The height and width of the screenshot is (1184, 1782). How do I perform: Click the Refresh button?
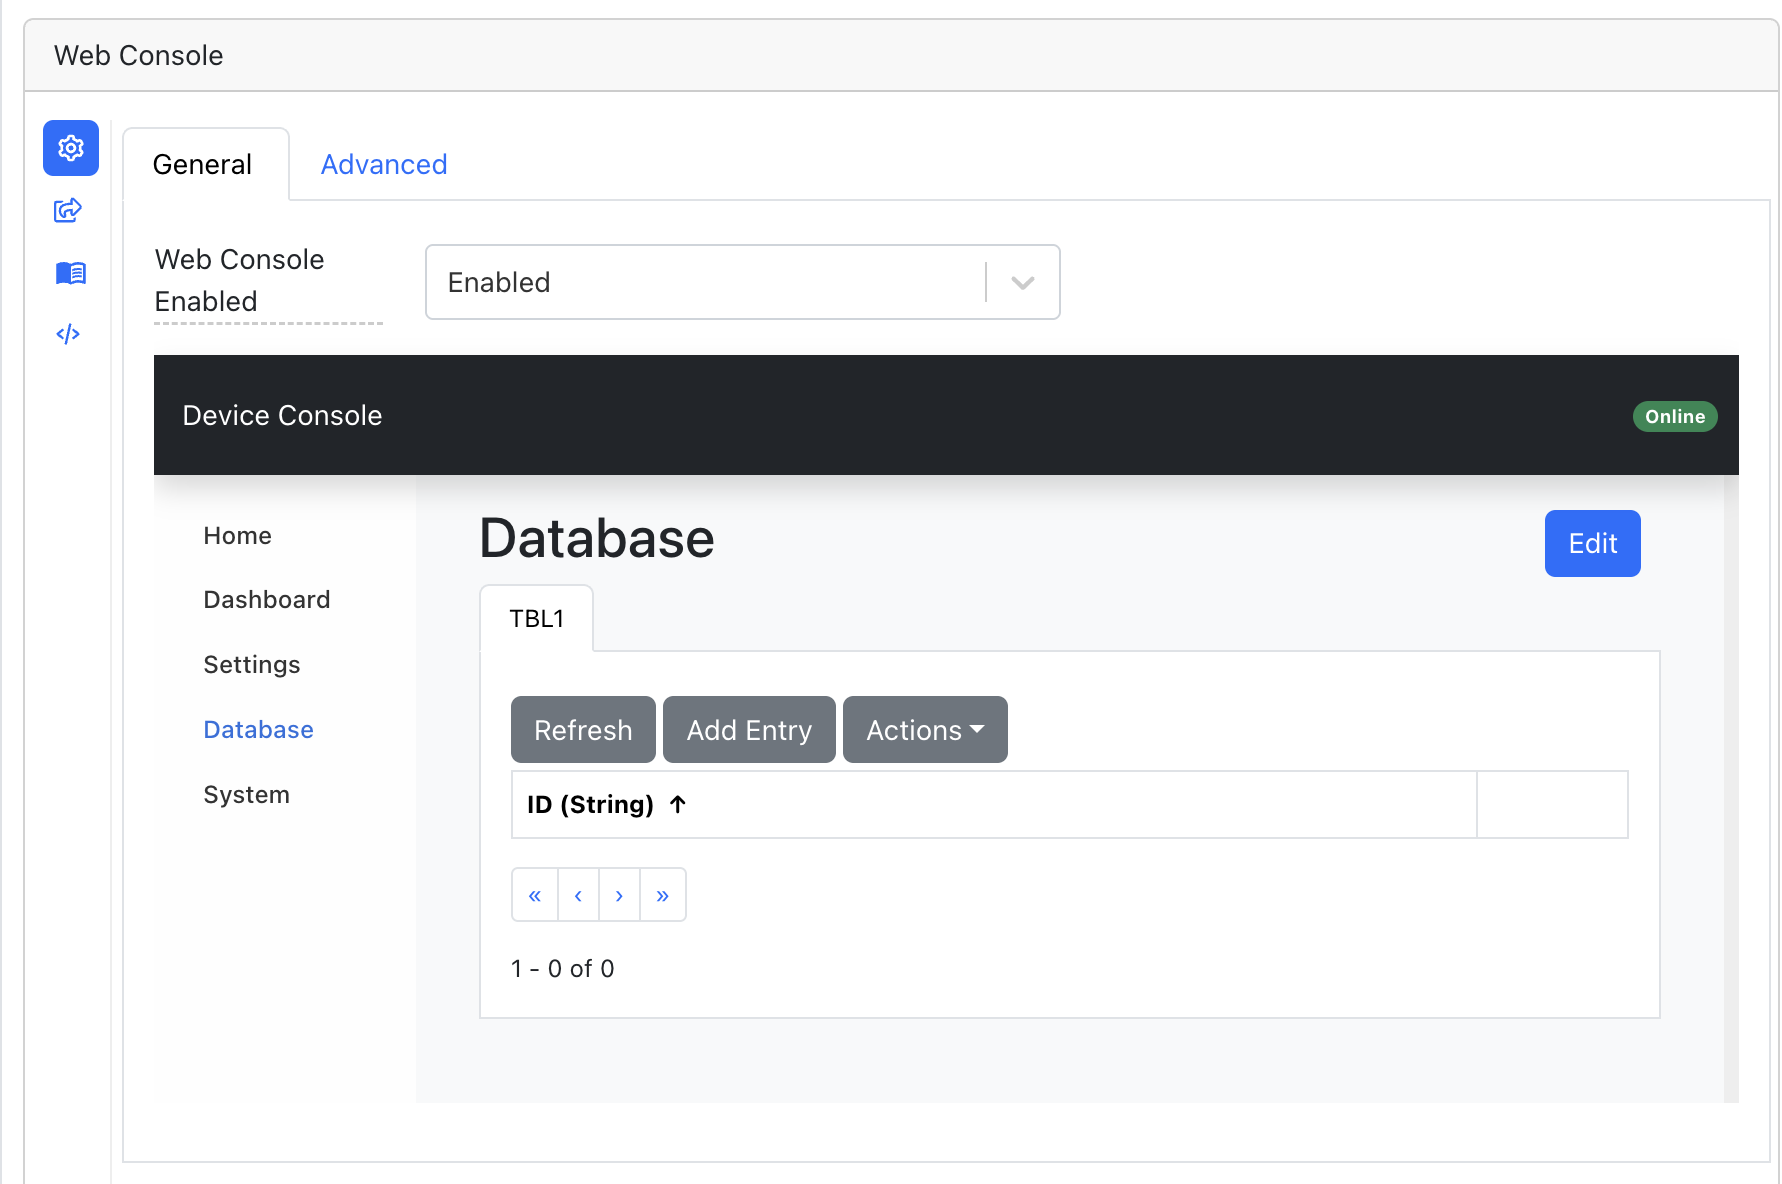coord(583,730)
